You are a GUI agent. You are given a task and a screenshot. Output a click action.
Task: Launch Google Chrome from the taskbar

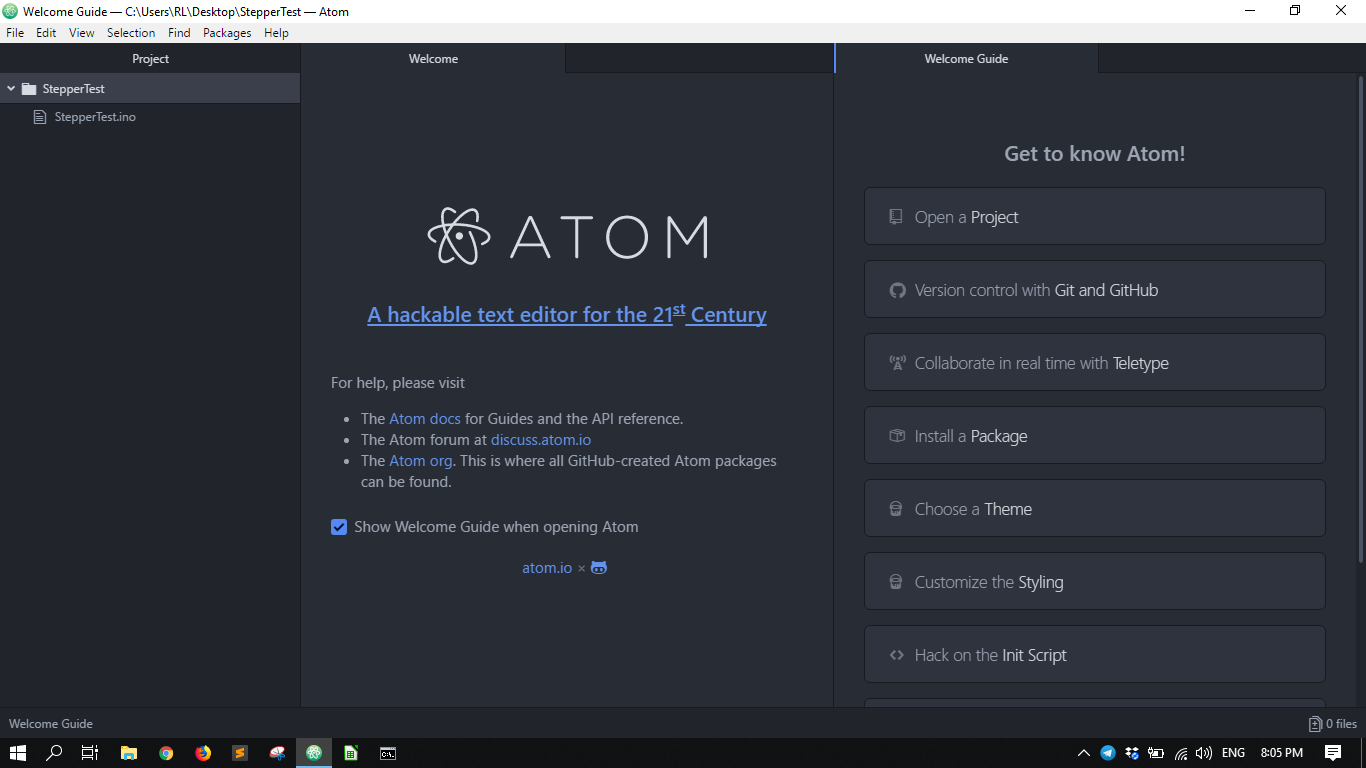(x=166, y=753)
